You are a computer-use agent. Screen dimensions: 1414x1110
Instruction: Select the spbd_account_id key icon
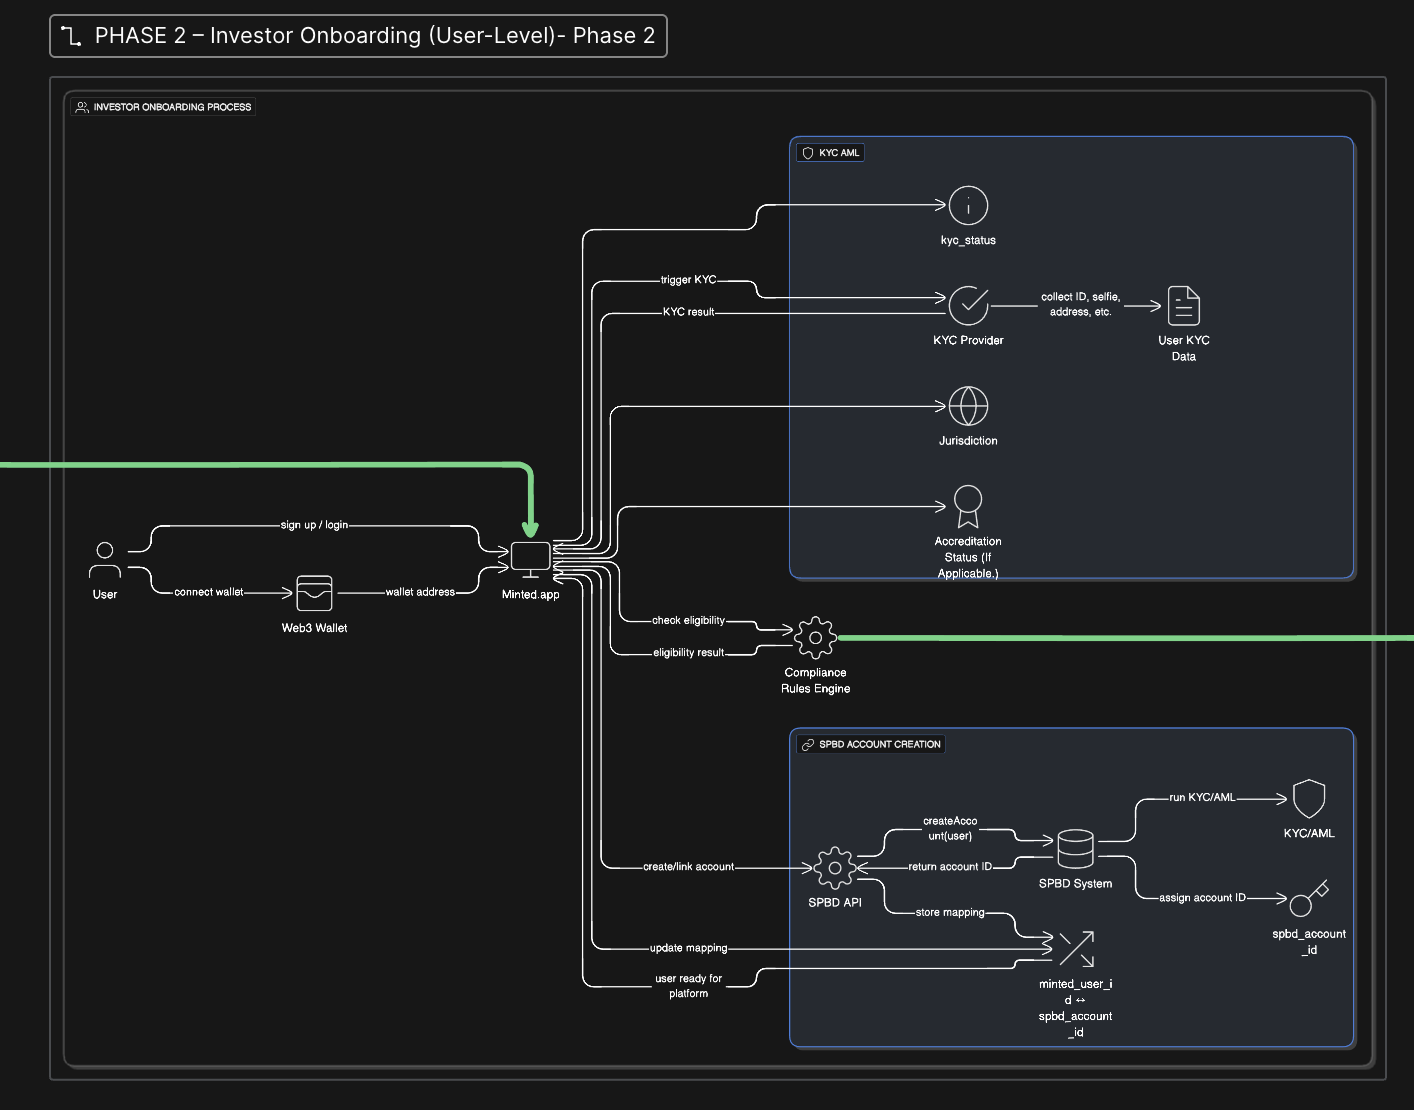coord(1309,899)
